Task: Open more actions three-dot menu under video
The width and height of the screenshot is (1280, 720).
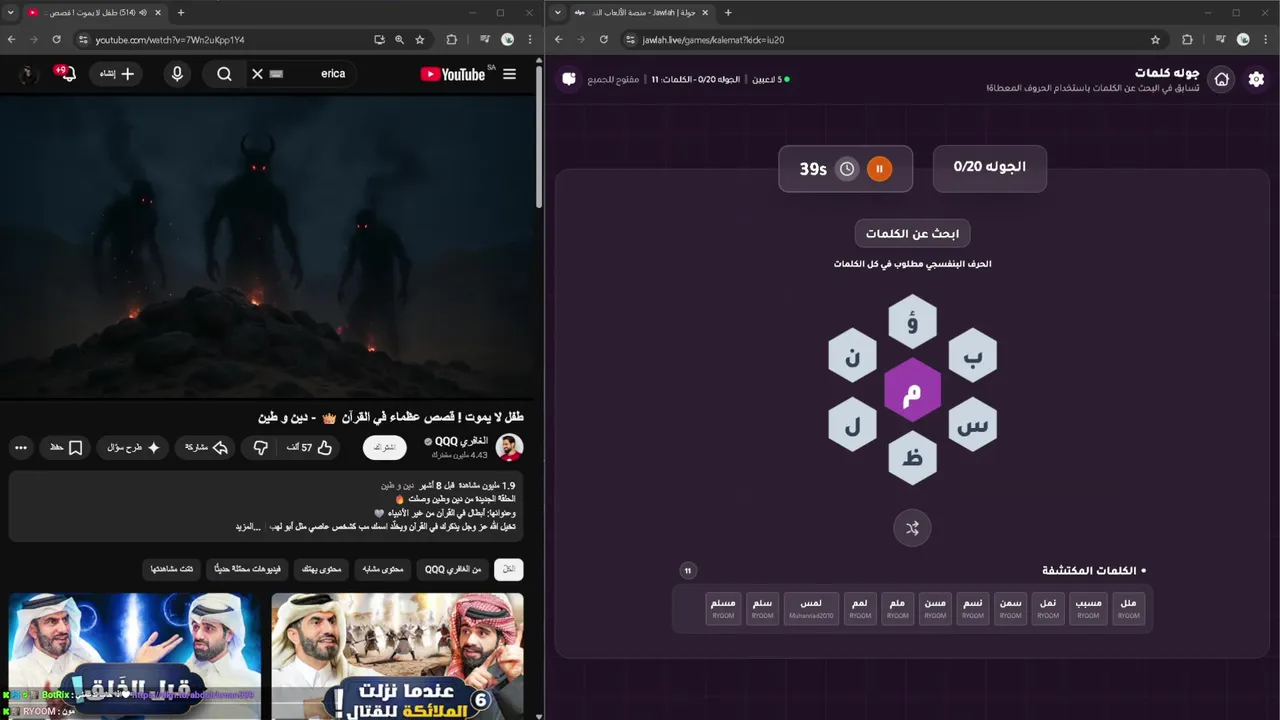Action: [21, 448]
